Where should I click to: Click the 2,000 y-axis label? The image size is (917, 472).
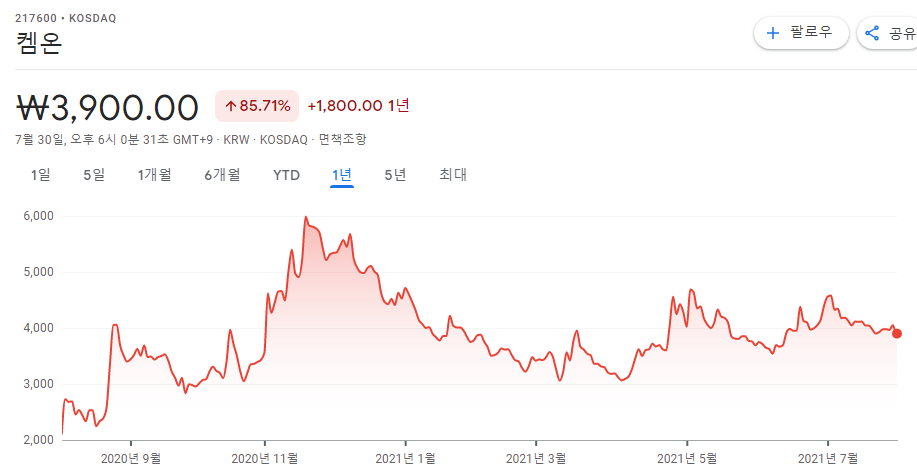click(x=40, y=440)
